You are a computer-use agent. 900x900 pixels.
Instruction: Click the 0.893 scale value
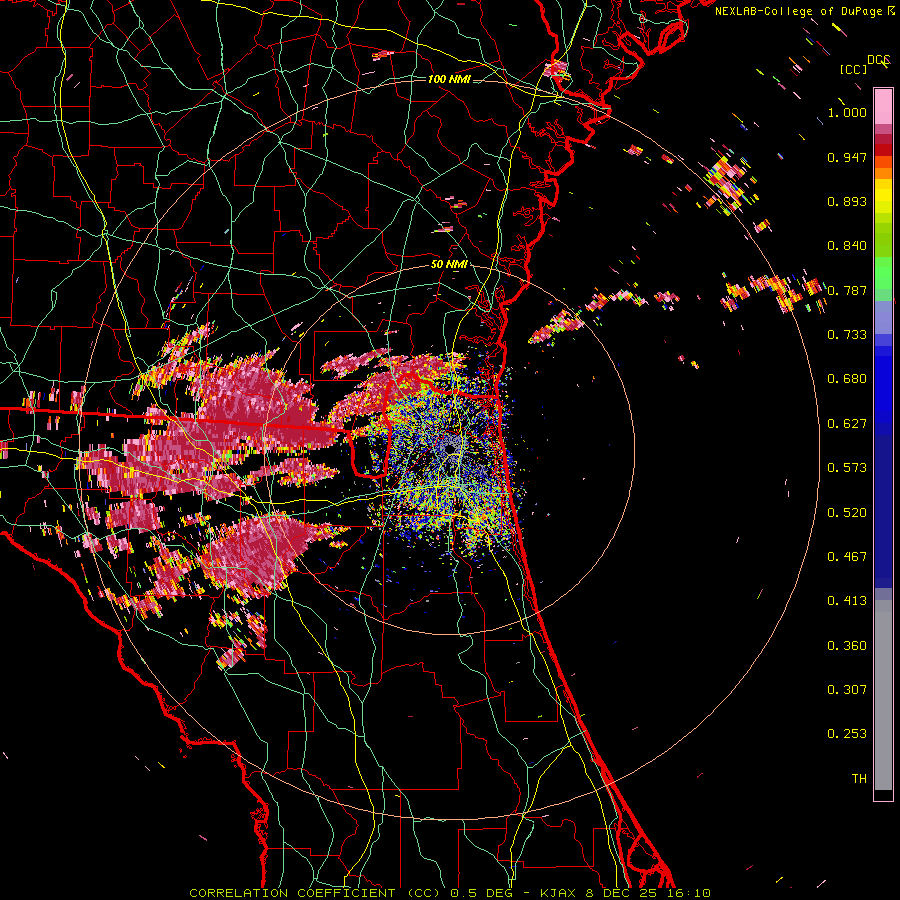pyautogui.click(x=847, y=201)
